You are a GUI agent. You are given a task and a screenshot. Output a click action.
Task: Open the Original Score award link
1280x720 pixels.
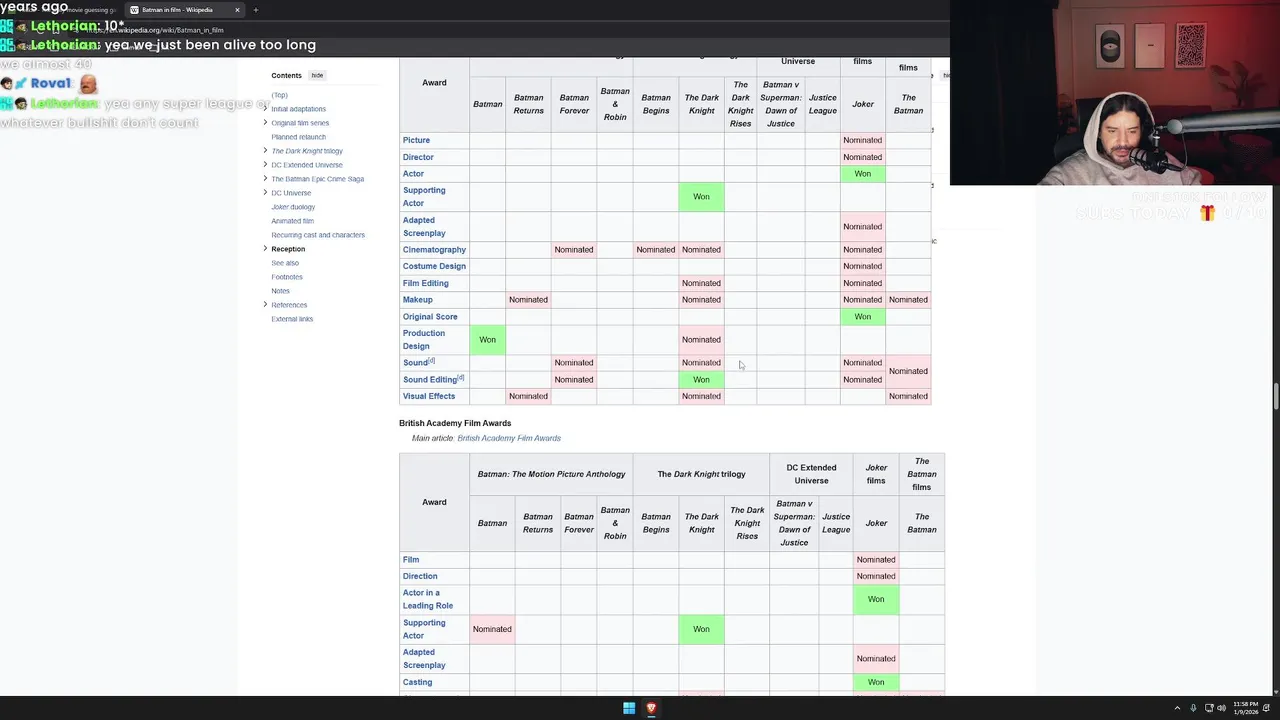(430, 317)
